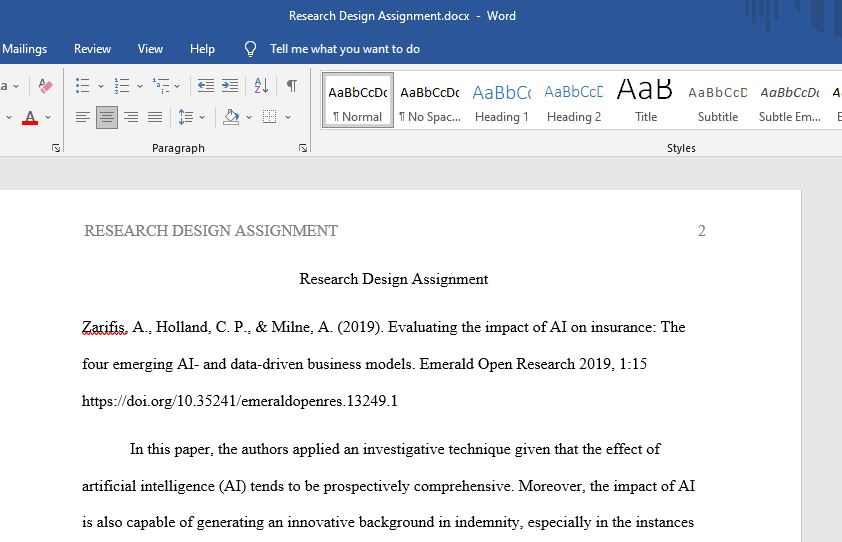Click Decrease Indent icon
Screen dimensions: 842x542
tap(206, 85)
